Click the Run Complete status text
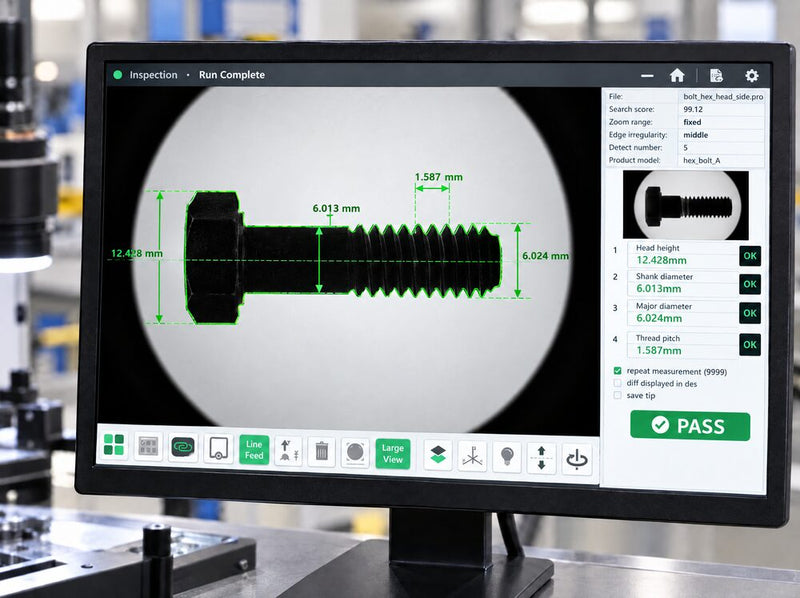 pyautogui.click(x=232, y=75)
